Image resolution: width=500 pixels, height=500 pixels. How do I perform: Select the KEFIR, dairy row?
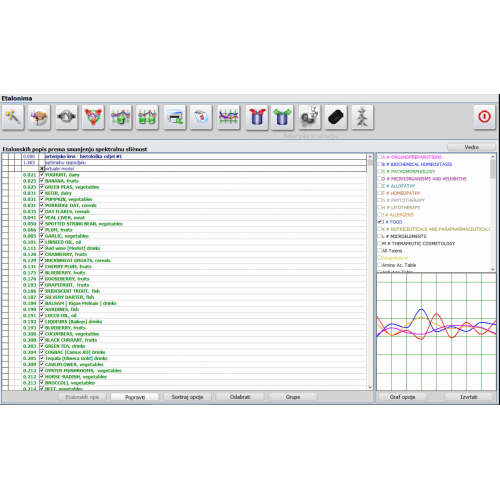pyautogui.click(x=184, y=193)
